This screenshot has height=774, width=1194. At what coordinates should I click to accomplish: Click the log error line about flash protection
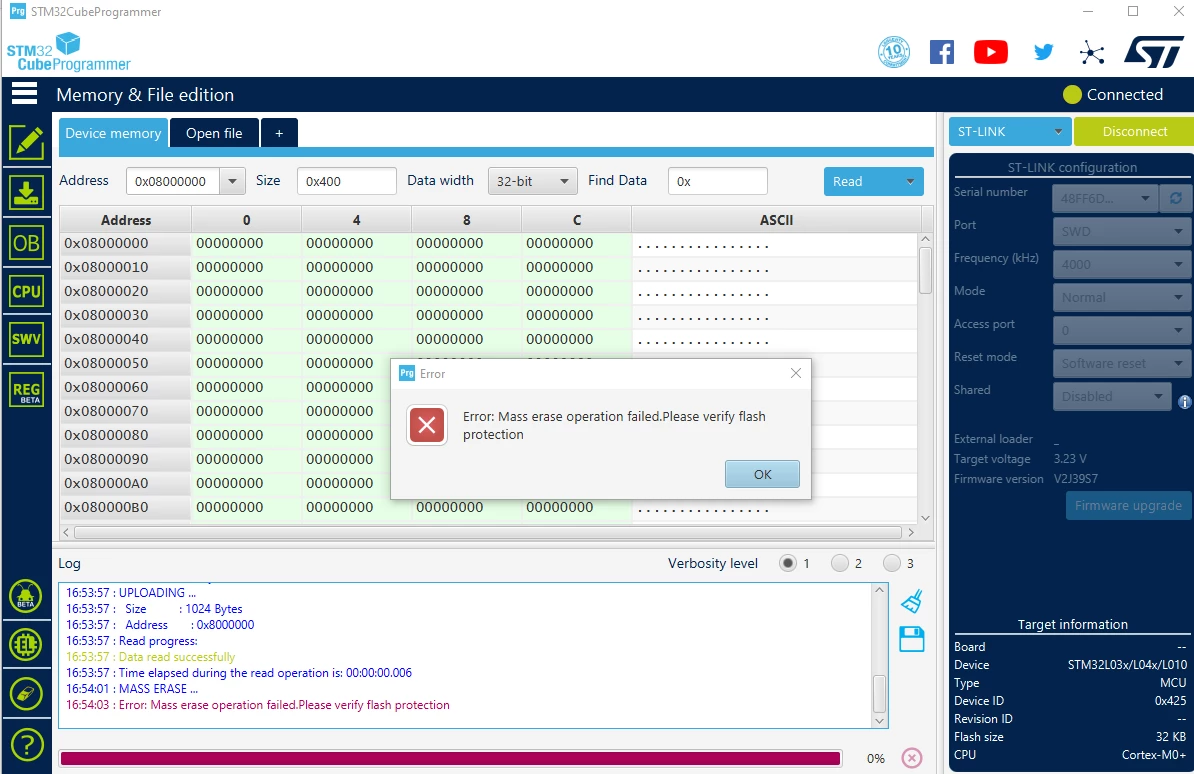(257, 705)
